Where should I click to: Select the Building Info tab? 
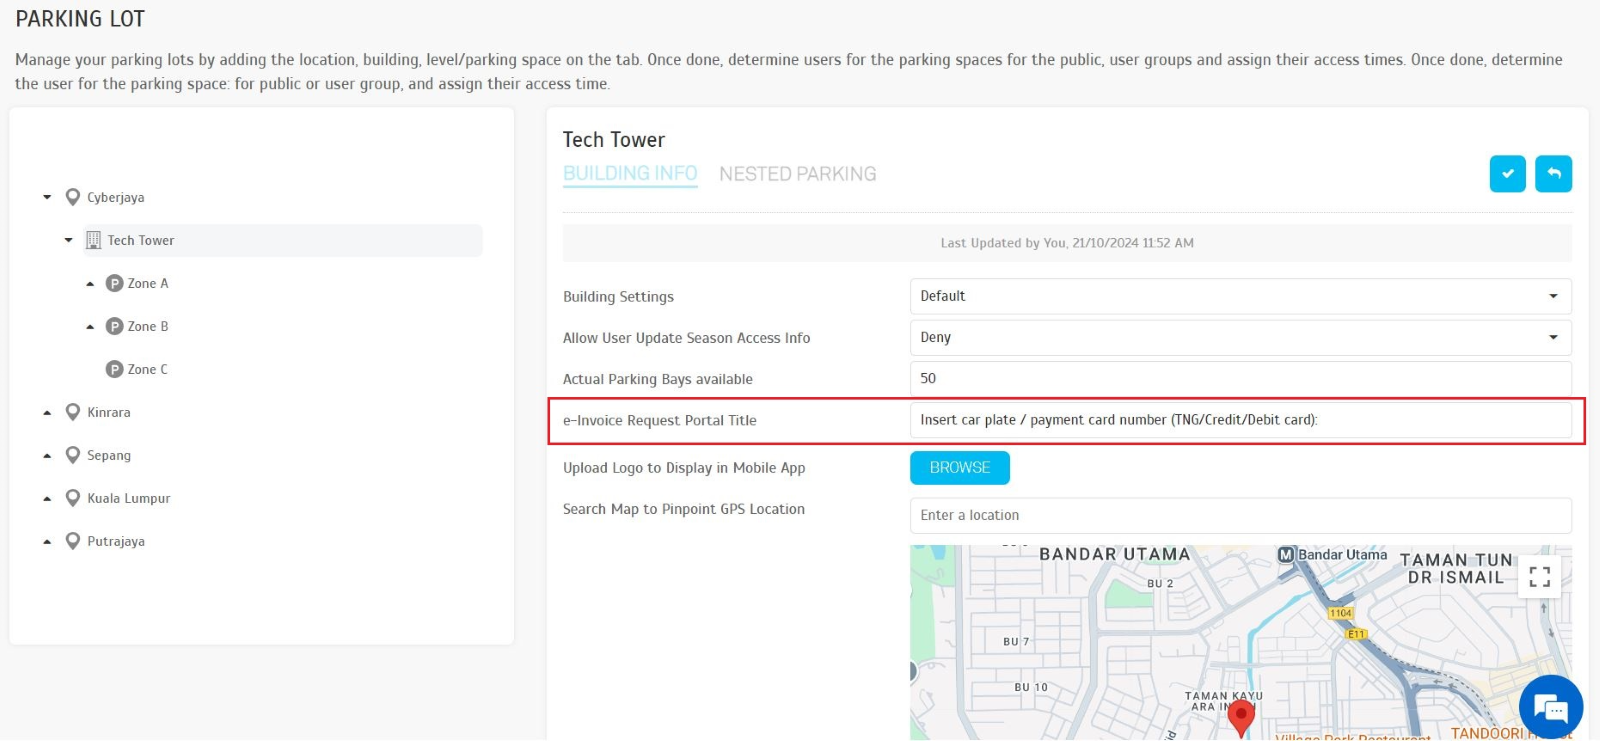tap(630, 174)
